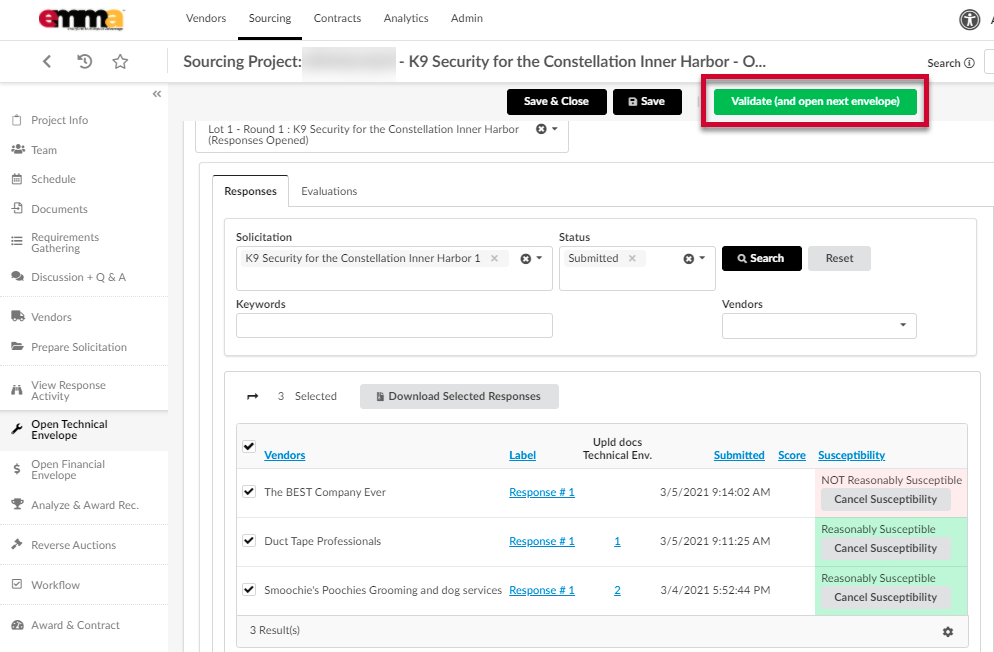The height and width of the screenshot is (652, 994).
Task: Open the Sourcing top menu
Action: pyautogui.click(x=270, y=18)
